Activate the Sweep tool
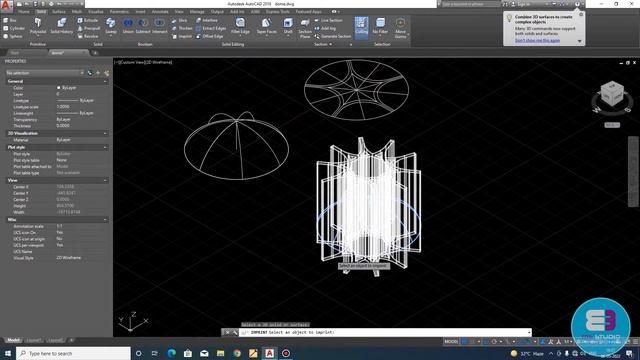The image size is (640, 360). [x=111, y=26]
